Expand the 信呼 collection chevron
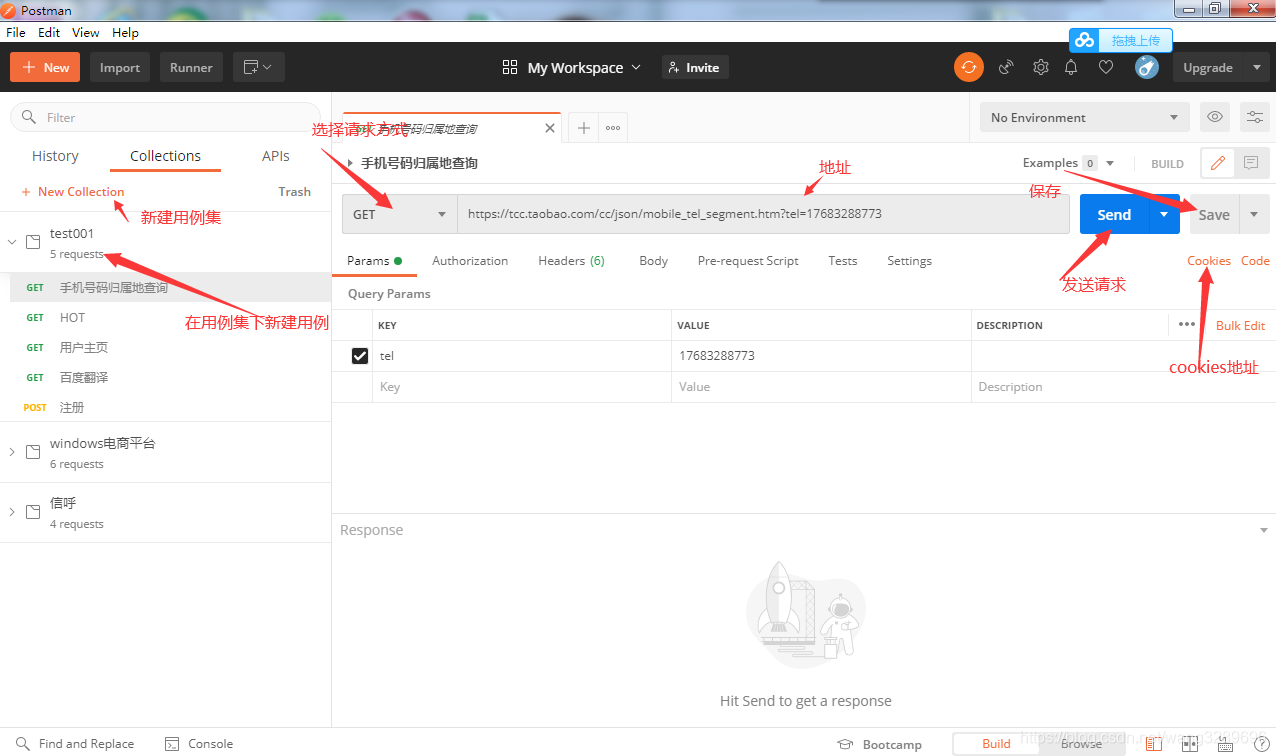The height and width of the screenshot is (756, 1276). click(x=12, y=512)
